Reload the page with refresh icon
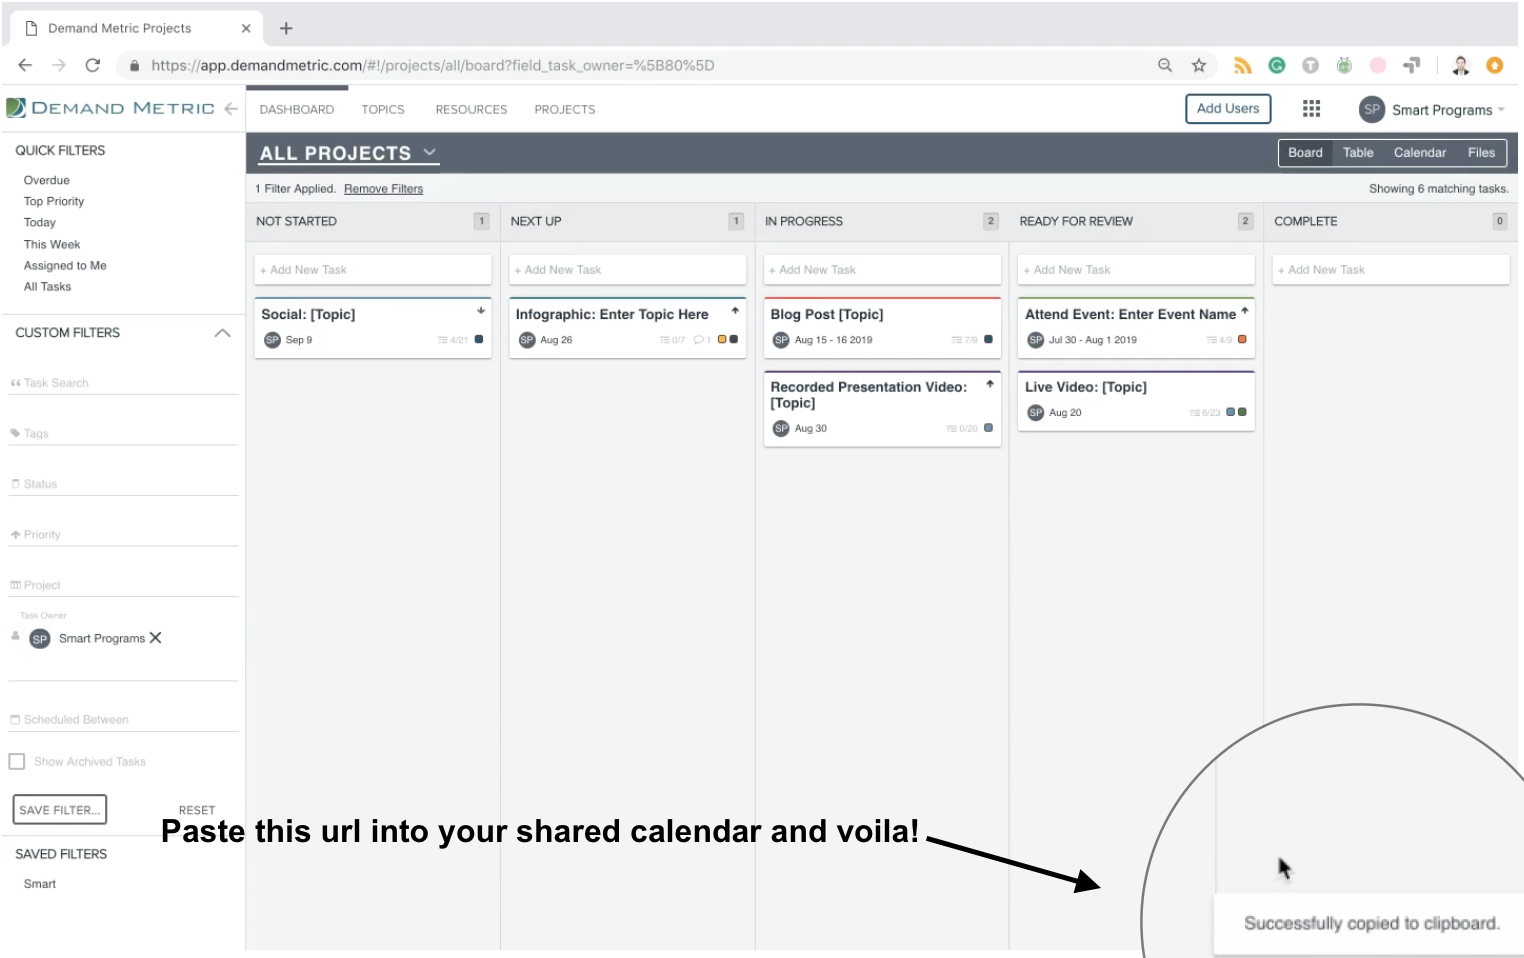The image size is (1524, 958). click(x=93, y=65)
